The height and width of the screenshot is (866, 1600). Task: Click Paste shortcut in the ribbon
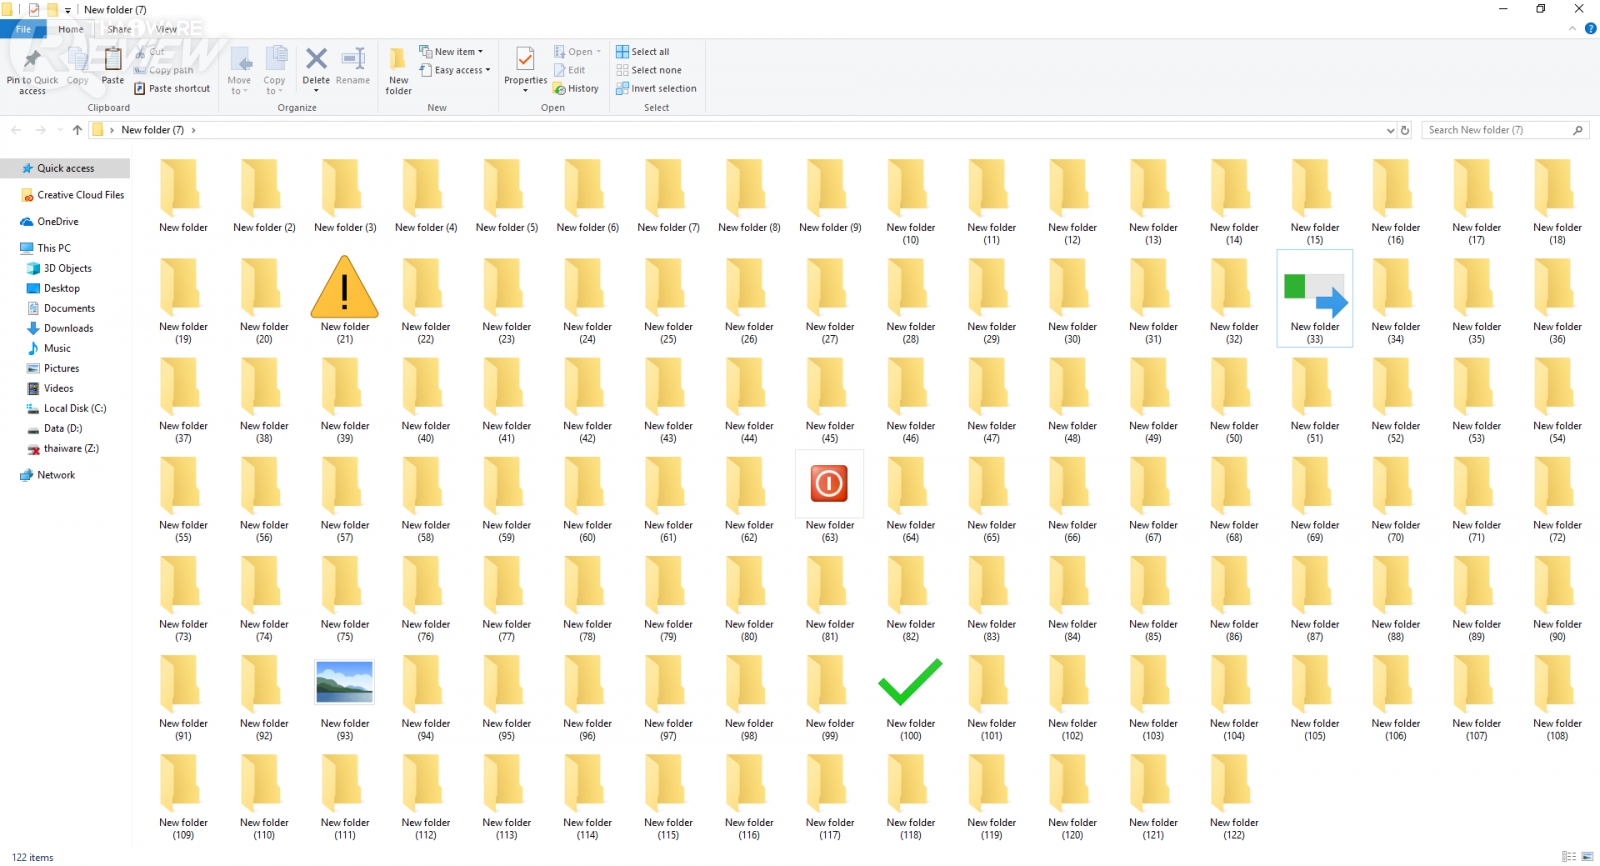[172, 89]
